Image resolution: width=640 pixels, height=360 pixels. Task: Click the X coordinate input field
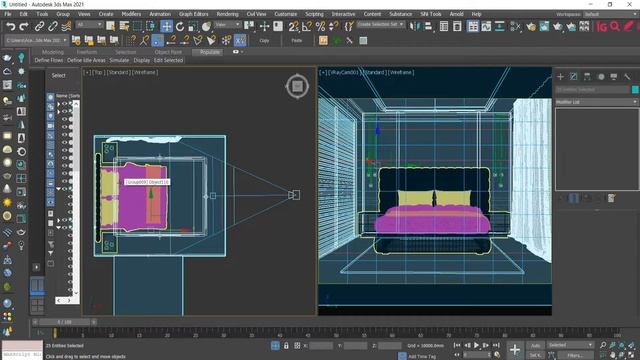coord(321,346)
